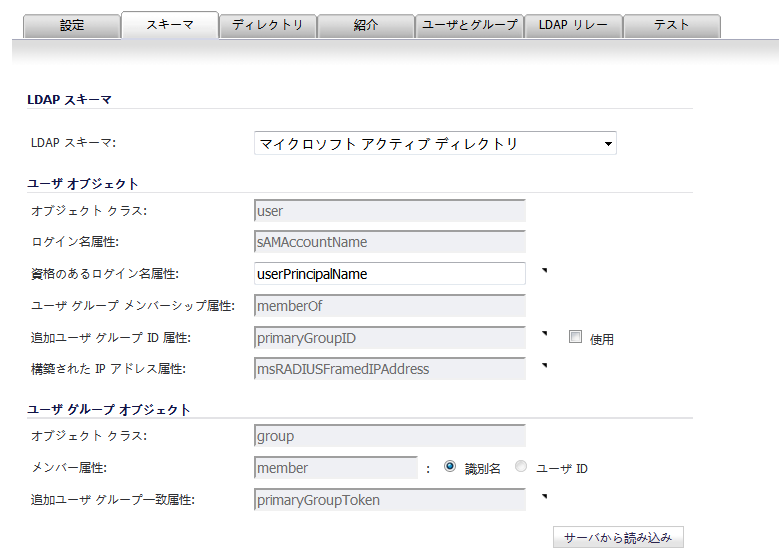Open the LDAP リレー tab
The width and height of the screenshot is (779, 556).
pyautogui.click(x=573, y=26)
